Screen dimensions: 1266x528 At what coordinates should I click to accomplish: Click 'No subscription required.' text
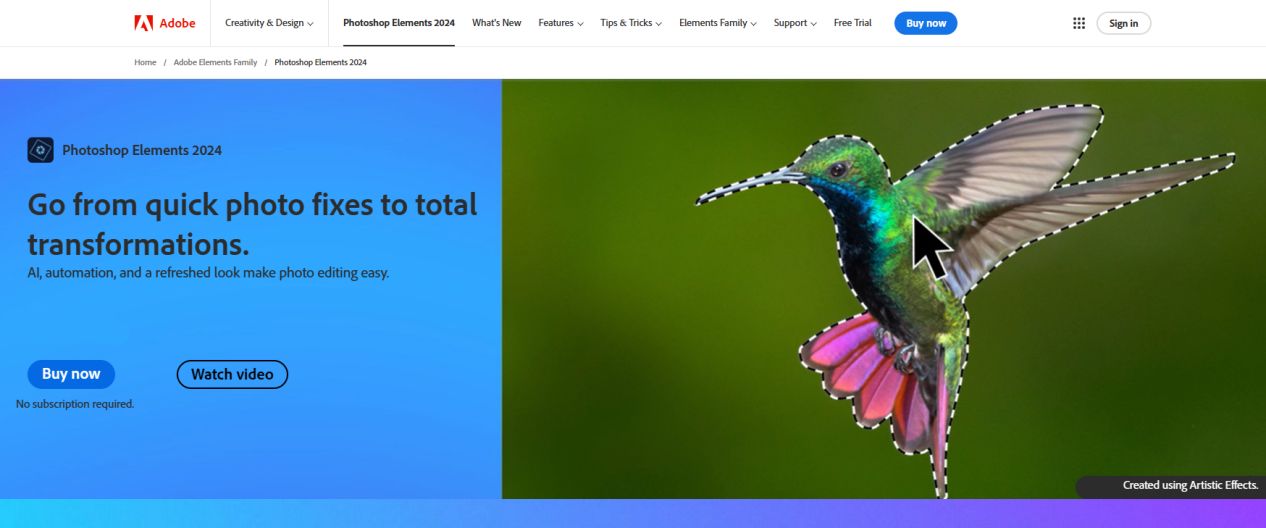click(75, 404)
